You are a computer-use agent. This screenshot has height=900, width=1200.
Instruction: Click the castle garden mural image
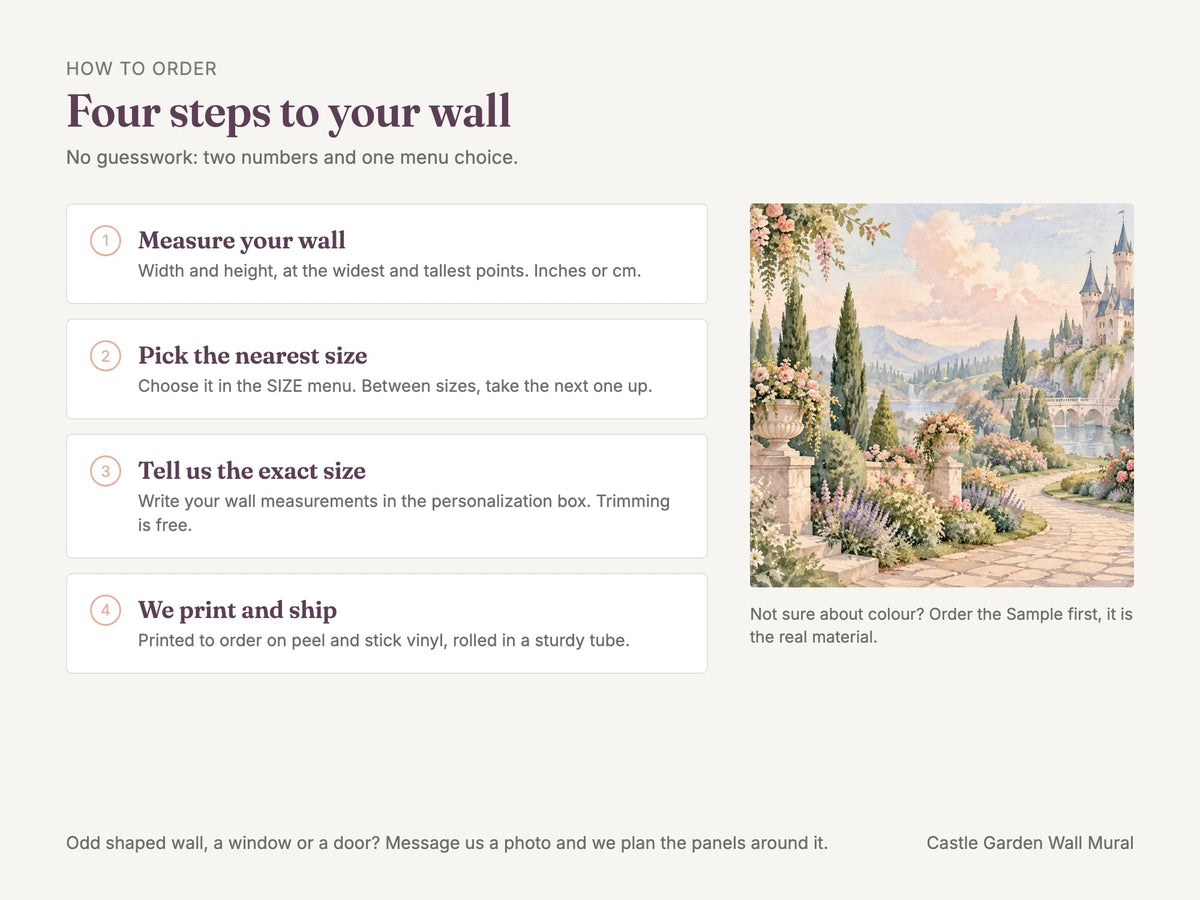pyautogui.click(x=942, y=395)
